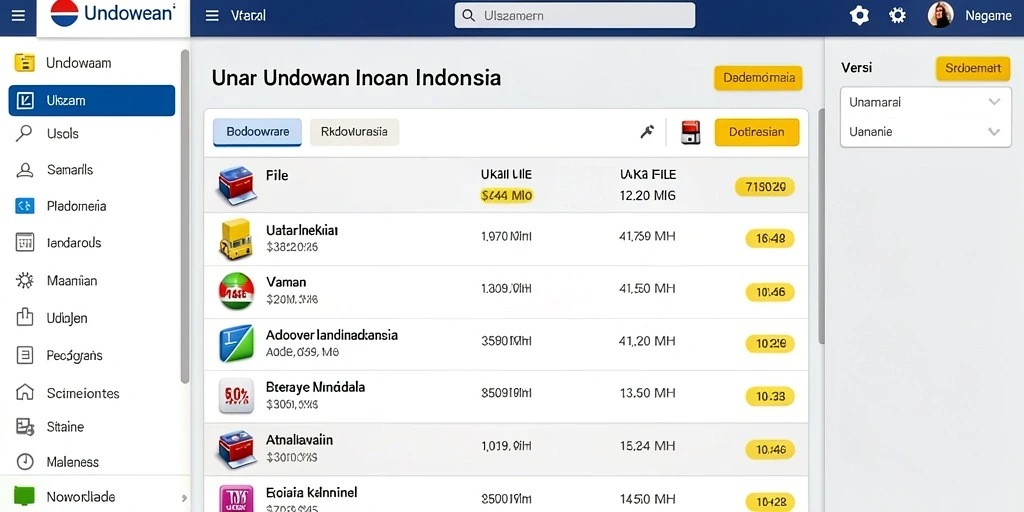1024x512 pixels.
Task: Select the Vaman row title
Action: click(x=286, y=283)
